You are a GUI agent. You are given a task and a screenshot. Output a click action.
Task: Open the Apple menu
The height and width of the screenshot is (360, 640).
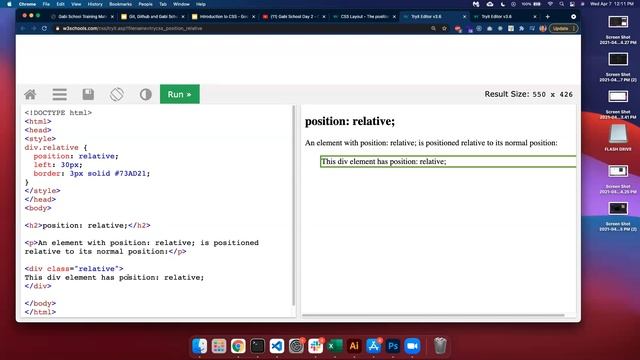pos(9,4)
